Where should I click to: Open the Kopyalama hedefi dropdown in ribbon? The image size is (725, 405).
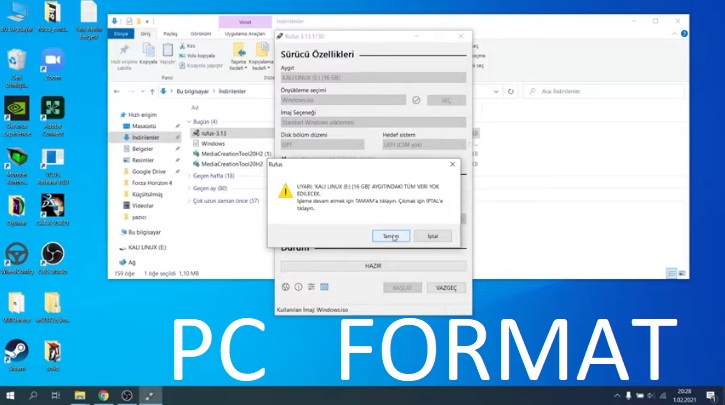pos(261,56)
